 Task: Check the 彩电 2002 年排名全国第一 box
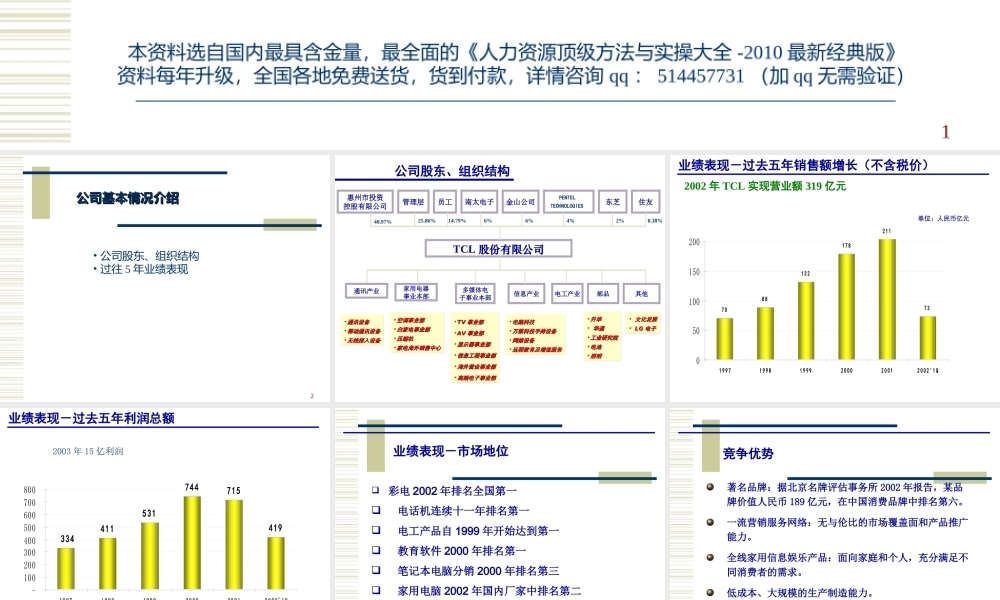click(x=375, y=489)
